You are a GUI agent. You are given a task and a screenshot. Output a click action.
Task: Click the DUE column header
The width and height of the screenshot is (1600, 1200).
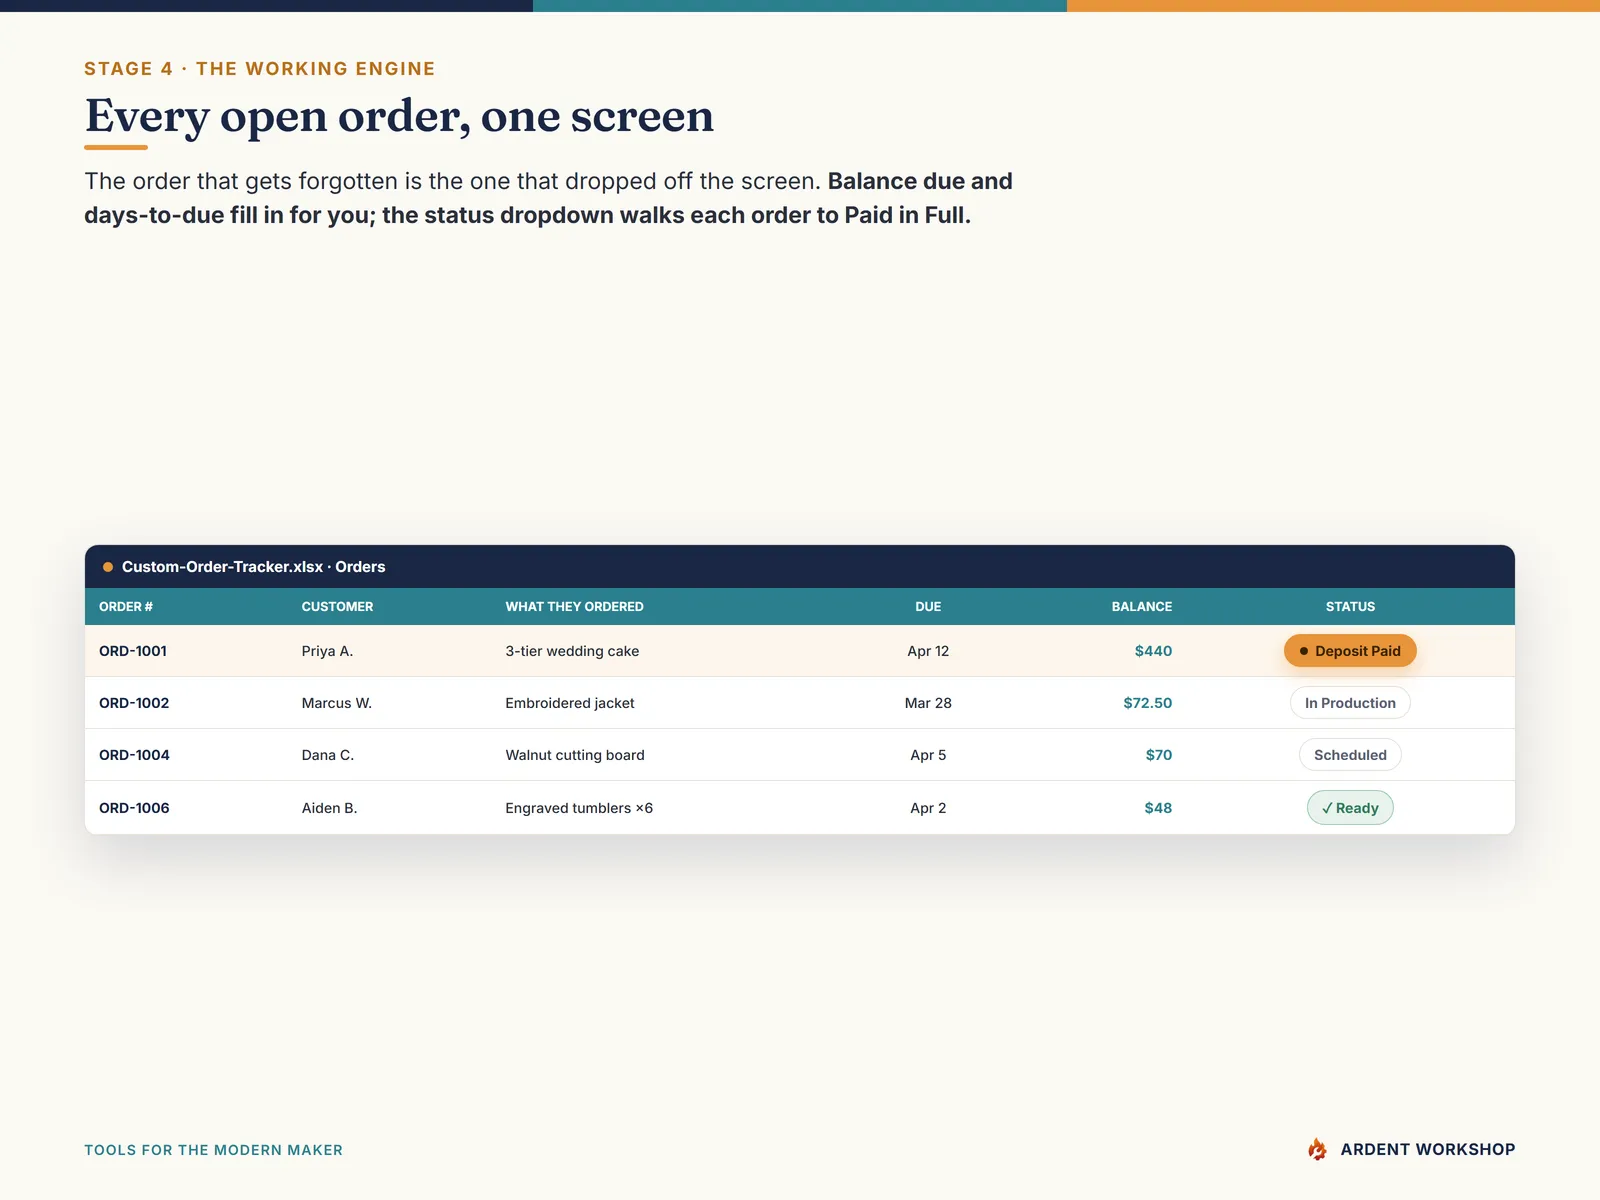(x=928, y=607)
